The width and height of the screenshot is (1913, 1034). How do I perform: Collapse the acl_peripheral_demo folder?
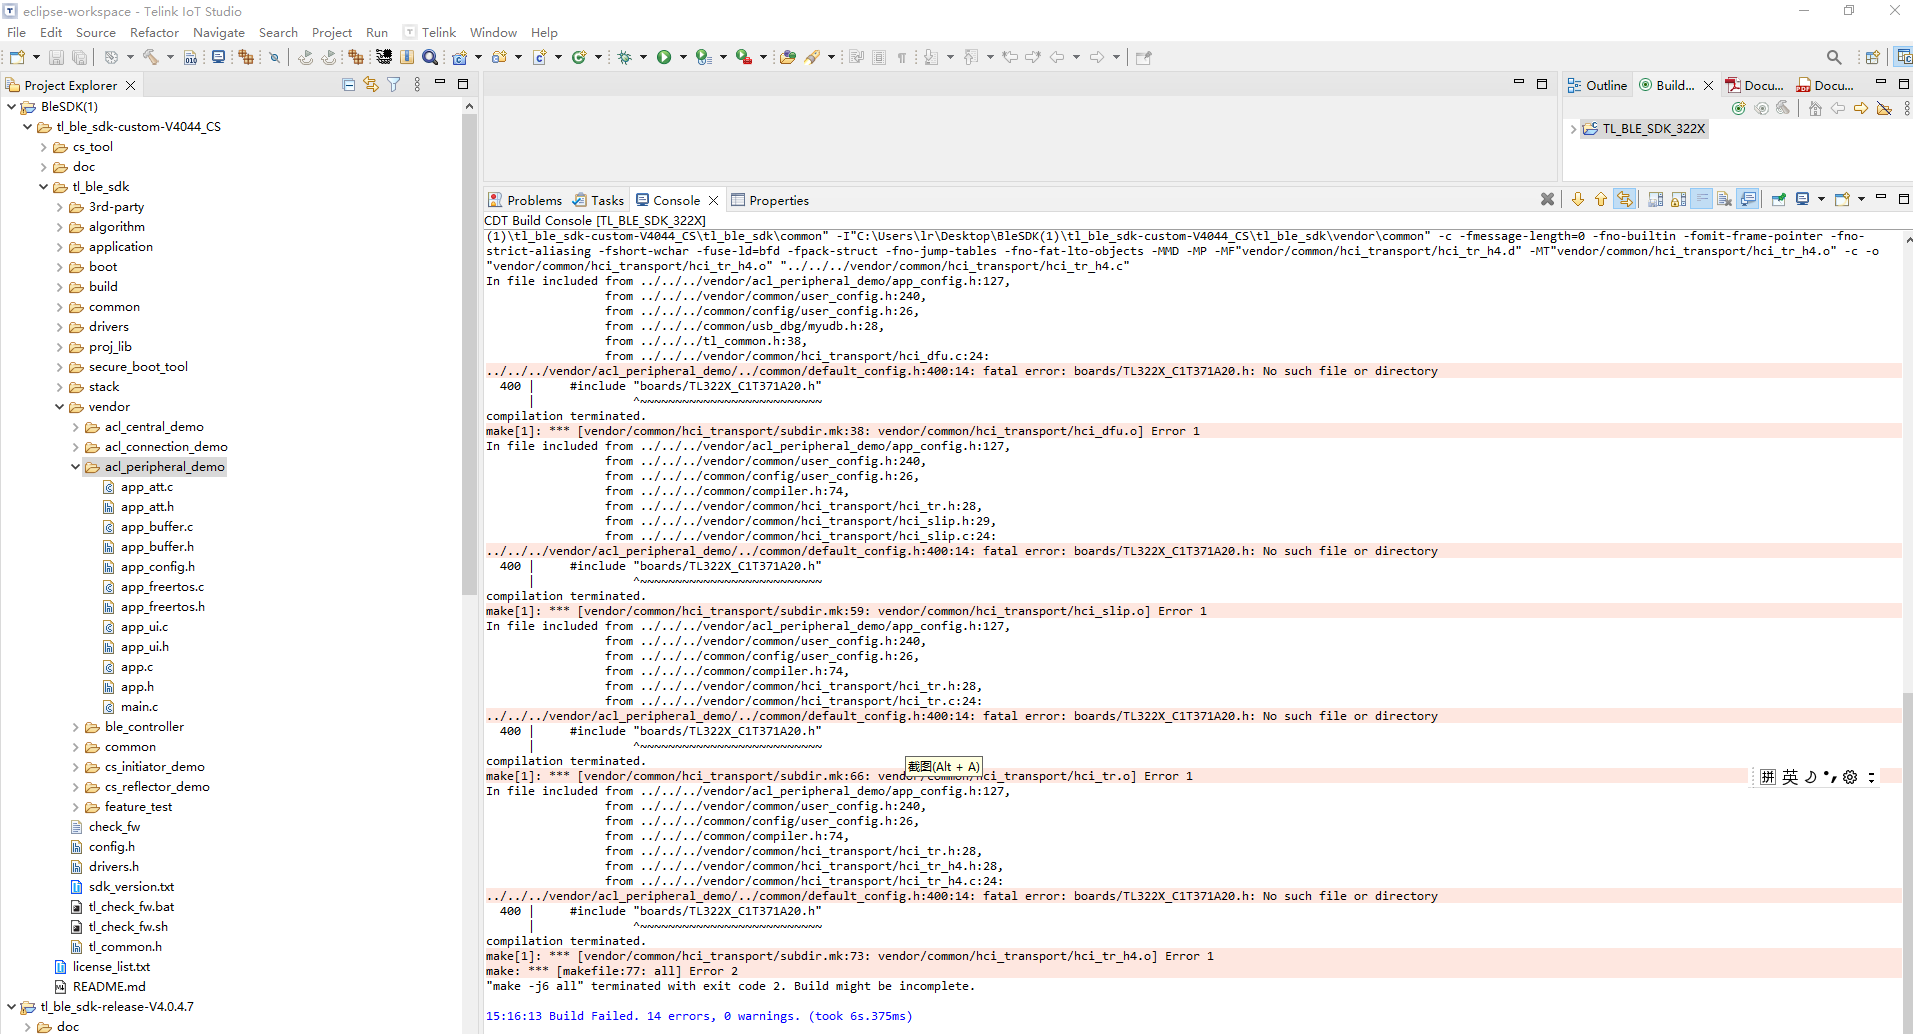click(x=75, y=467)
